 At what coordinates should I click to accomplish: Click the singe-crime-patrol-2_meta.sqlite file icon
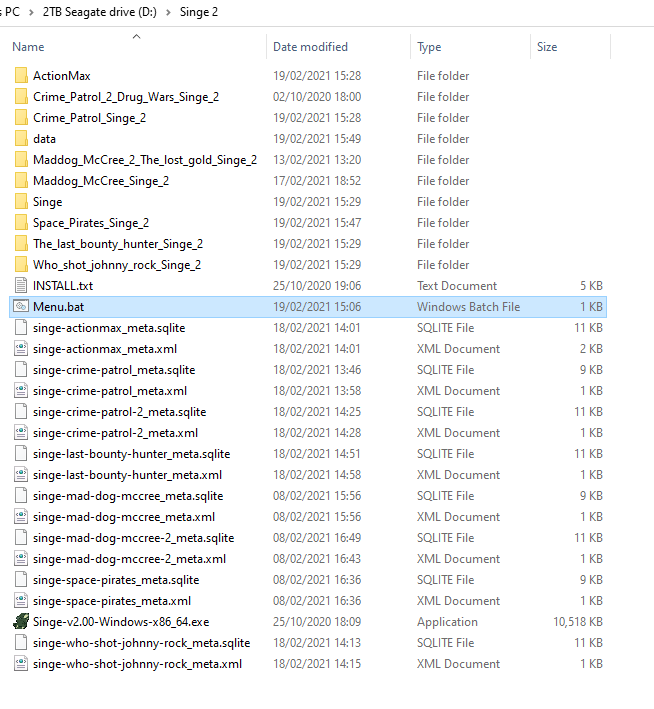click(x=21, y=411)
